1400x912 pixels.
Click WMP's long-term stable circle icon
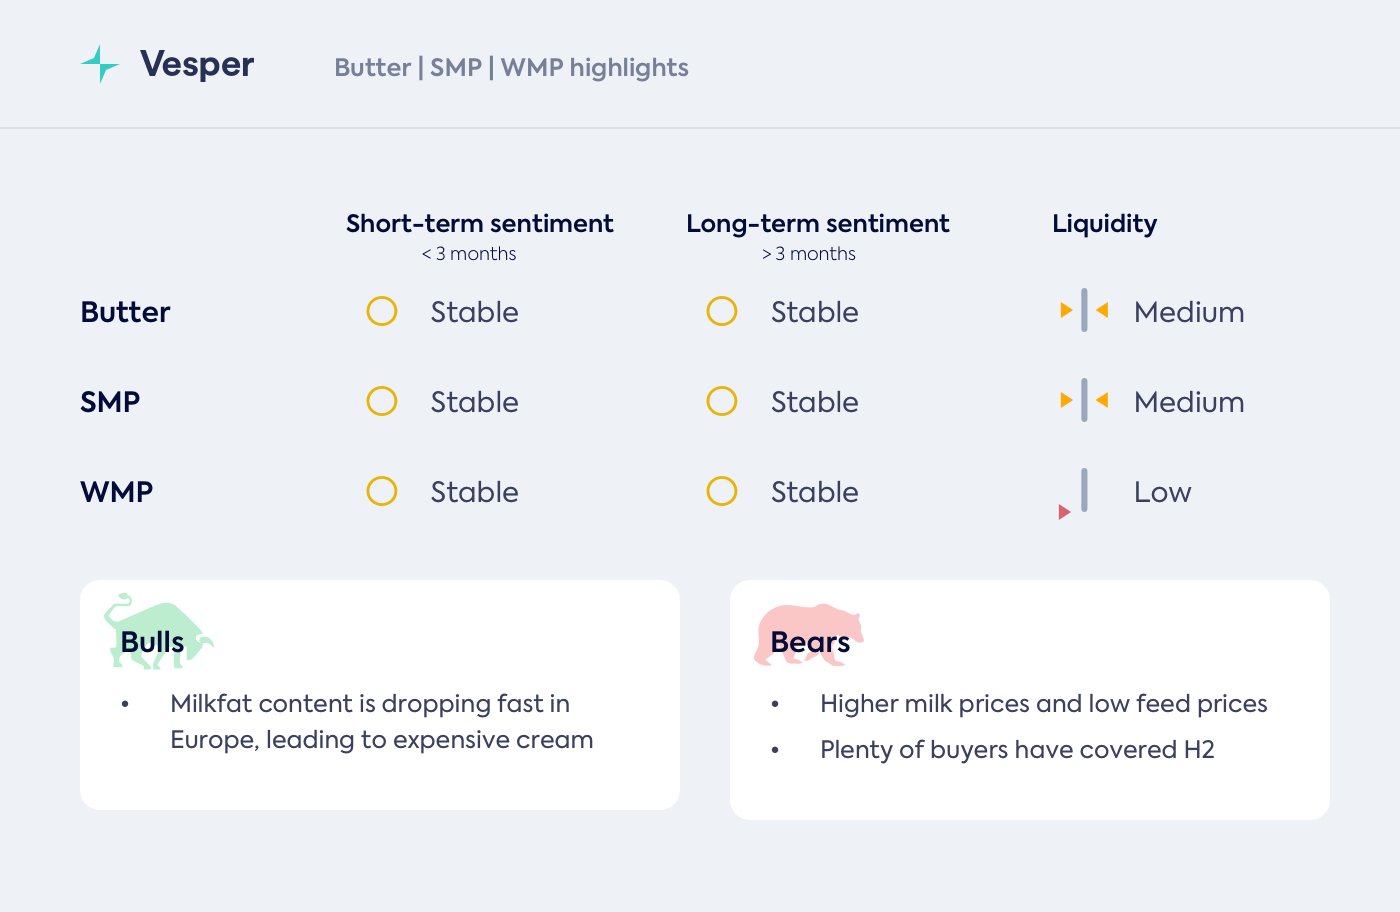(722, 491)
